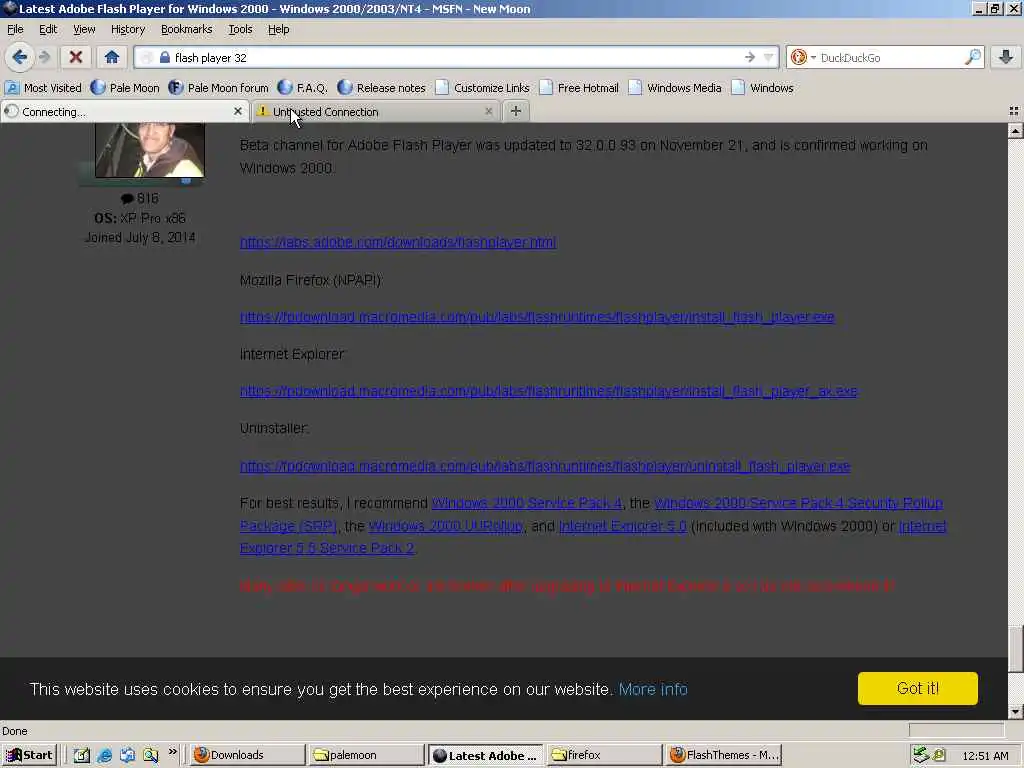
Task: Open the Explorer 5.5 Service Pack 2 link
Action: click(x=327, y=548)
